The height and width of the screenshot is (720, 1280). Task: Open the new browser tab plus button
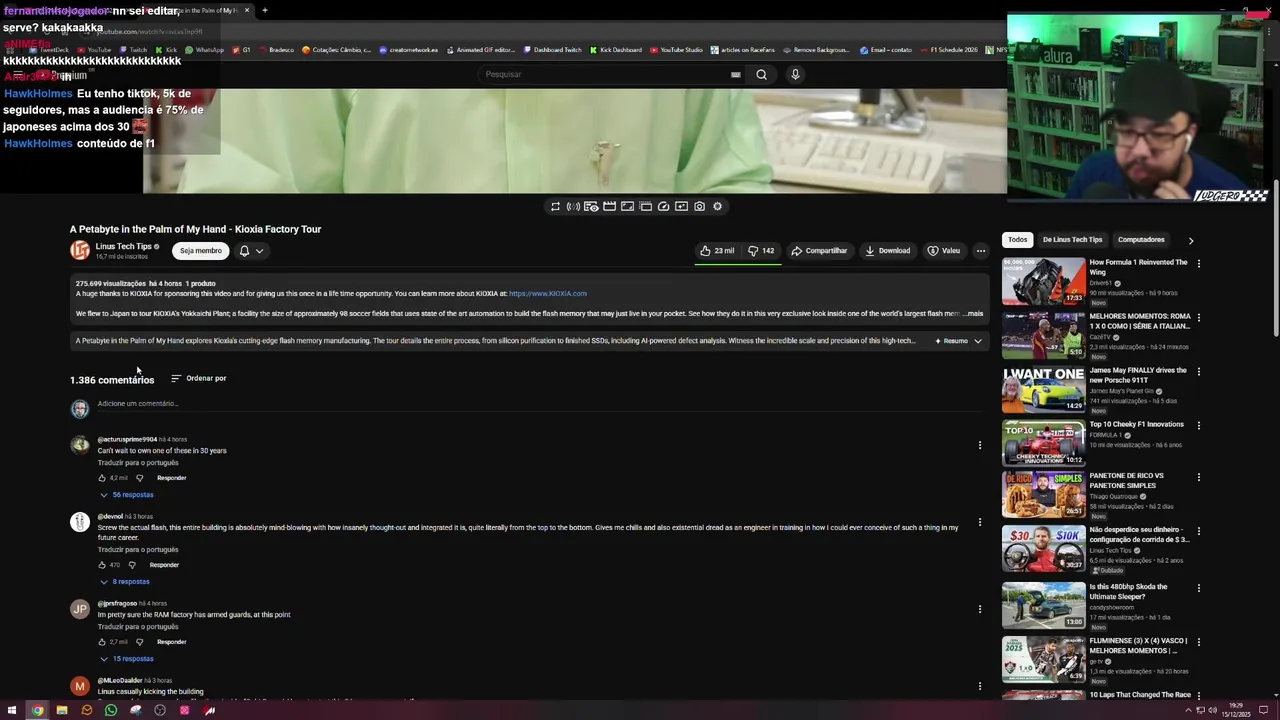pyautogui.click(x=265, y=10)
